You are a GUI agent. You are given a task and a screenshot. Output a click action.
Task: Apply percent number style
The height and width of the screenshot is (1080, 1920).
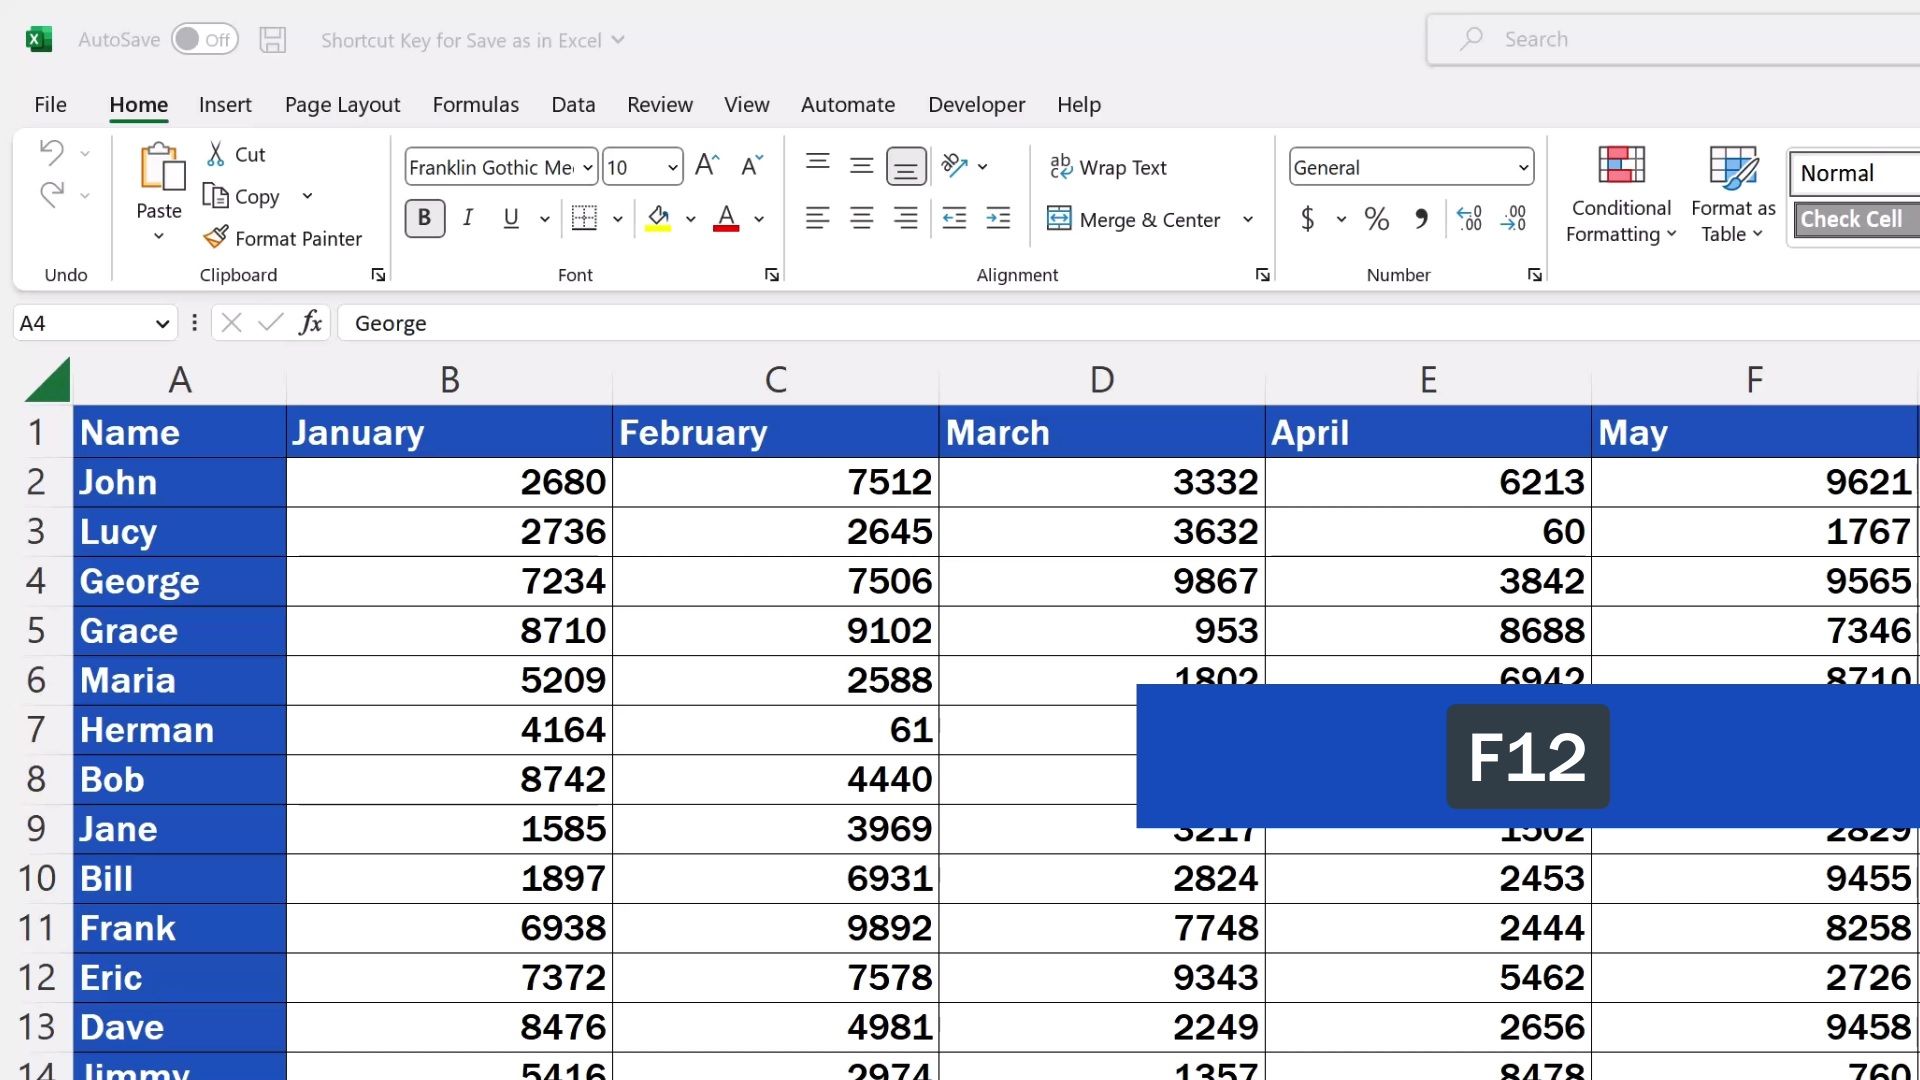pyautogui.click(x=1376, y=218)
